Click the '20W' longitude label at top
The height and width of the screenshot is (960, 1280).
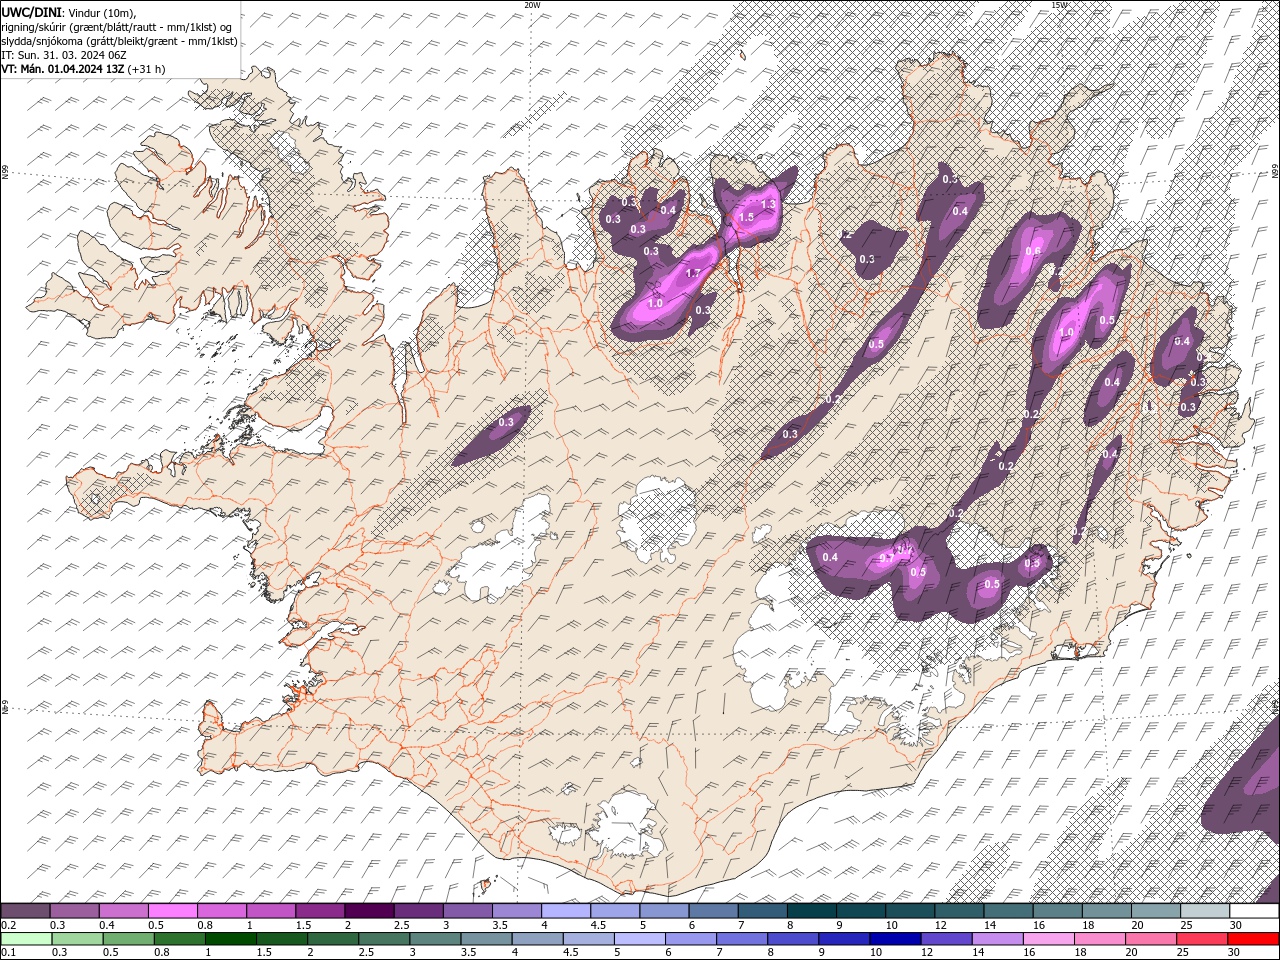(x=532, y=5)
